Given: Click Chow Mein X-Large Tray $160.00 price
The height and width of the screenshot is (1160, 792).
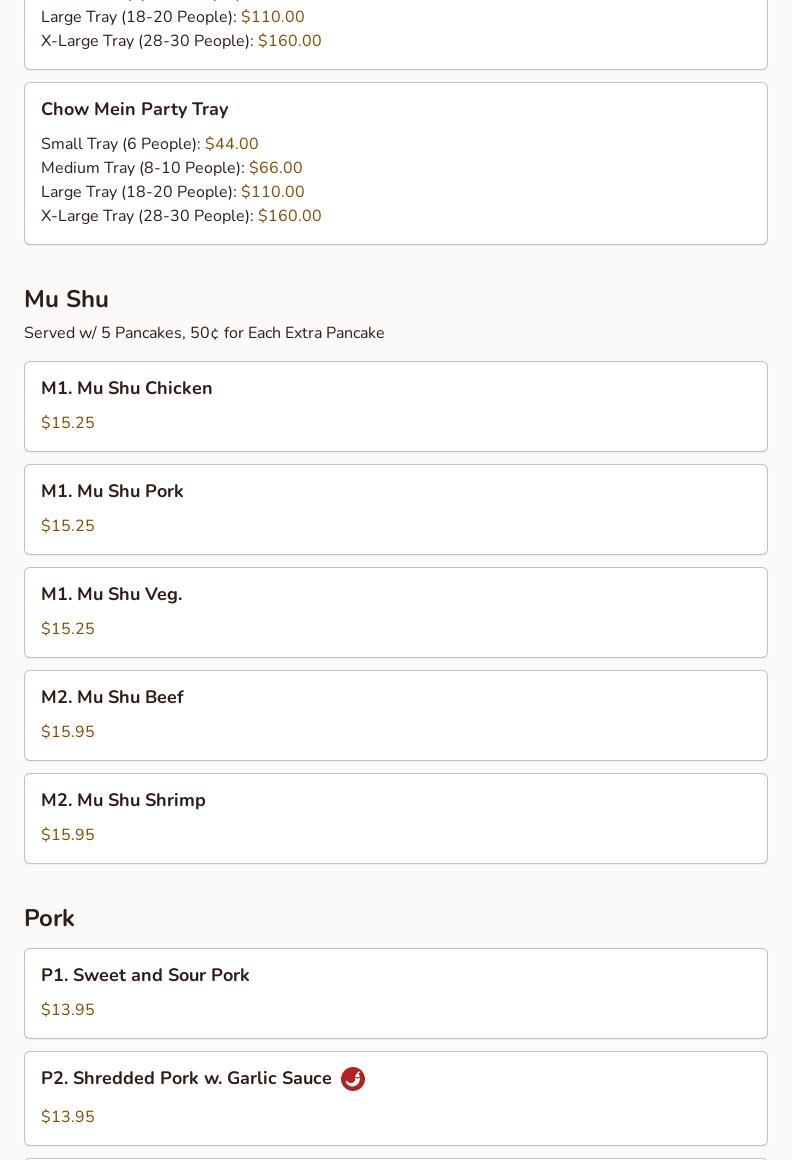Looking at the screenshot, I should 290,216.
